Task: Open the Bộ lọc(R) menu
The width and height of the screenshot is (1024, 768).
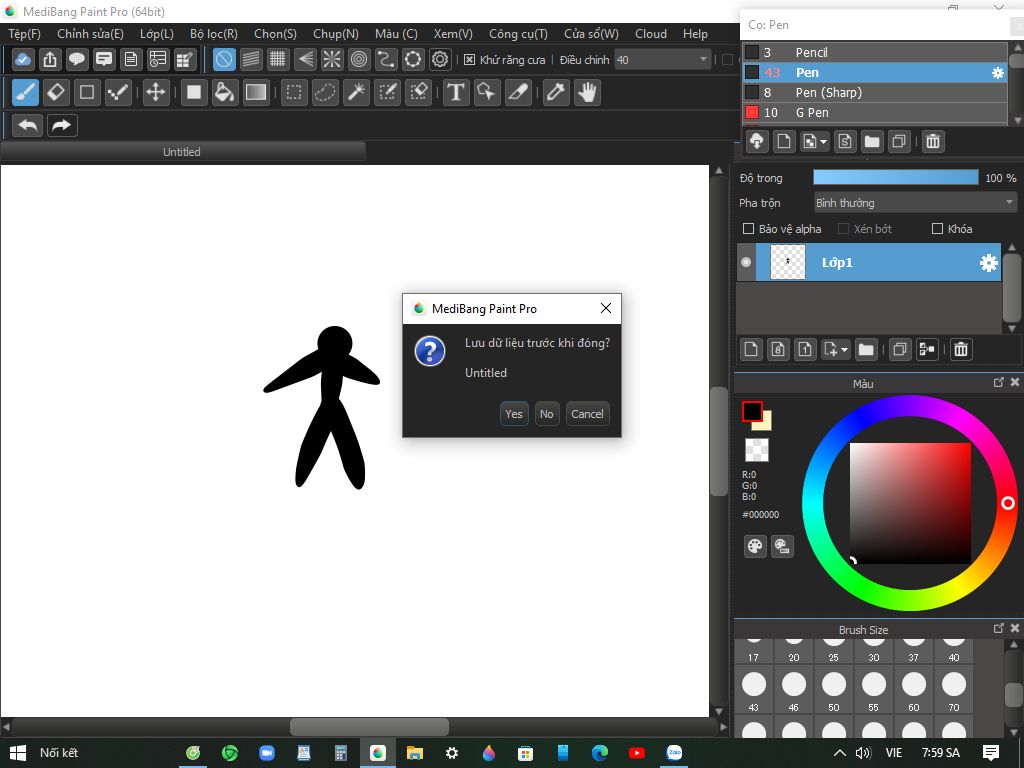Action: pyautogui.click(x=213, y=34)
